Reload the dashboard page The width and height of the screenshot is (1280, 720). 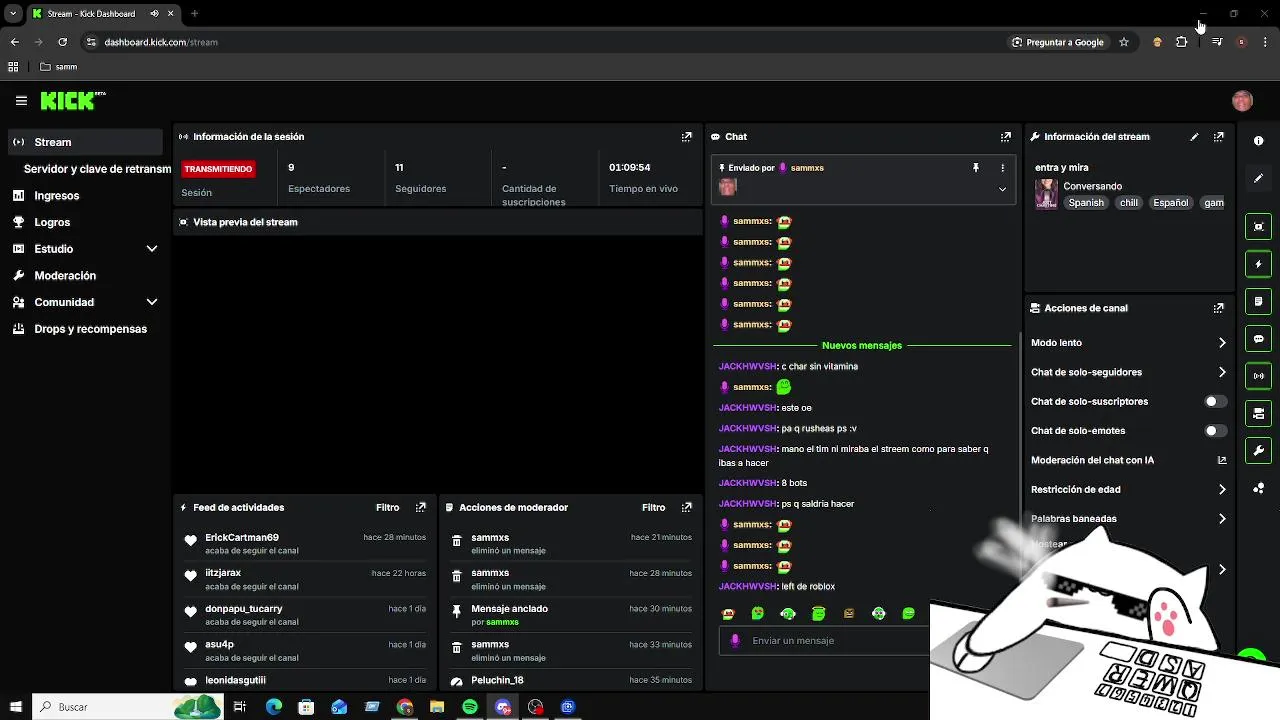point(62,42)
